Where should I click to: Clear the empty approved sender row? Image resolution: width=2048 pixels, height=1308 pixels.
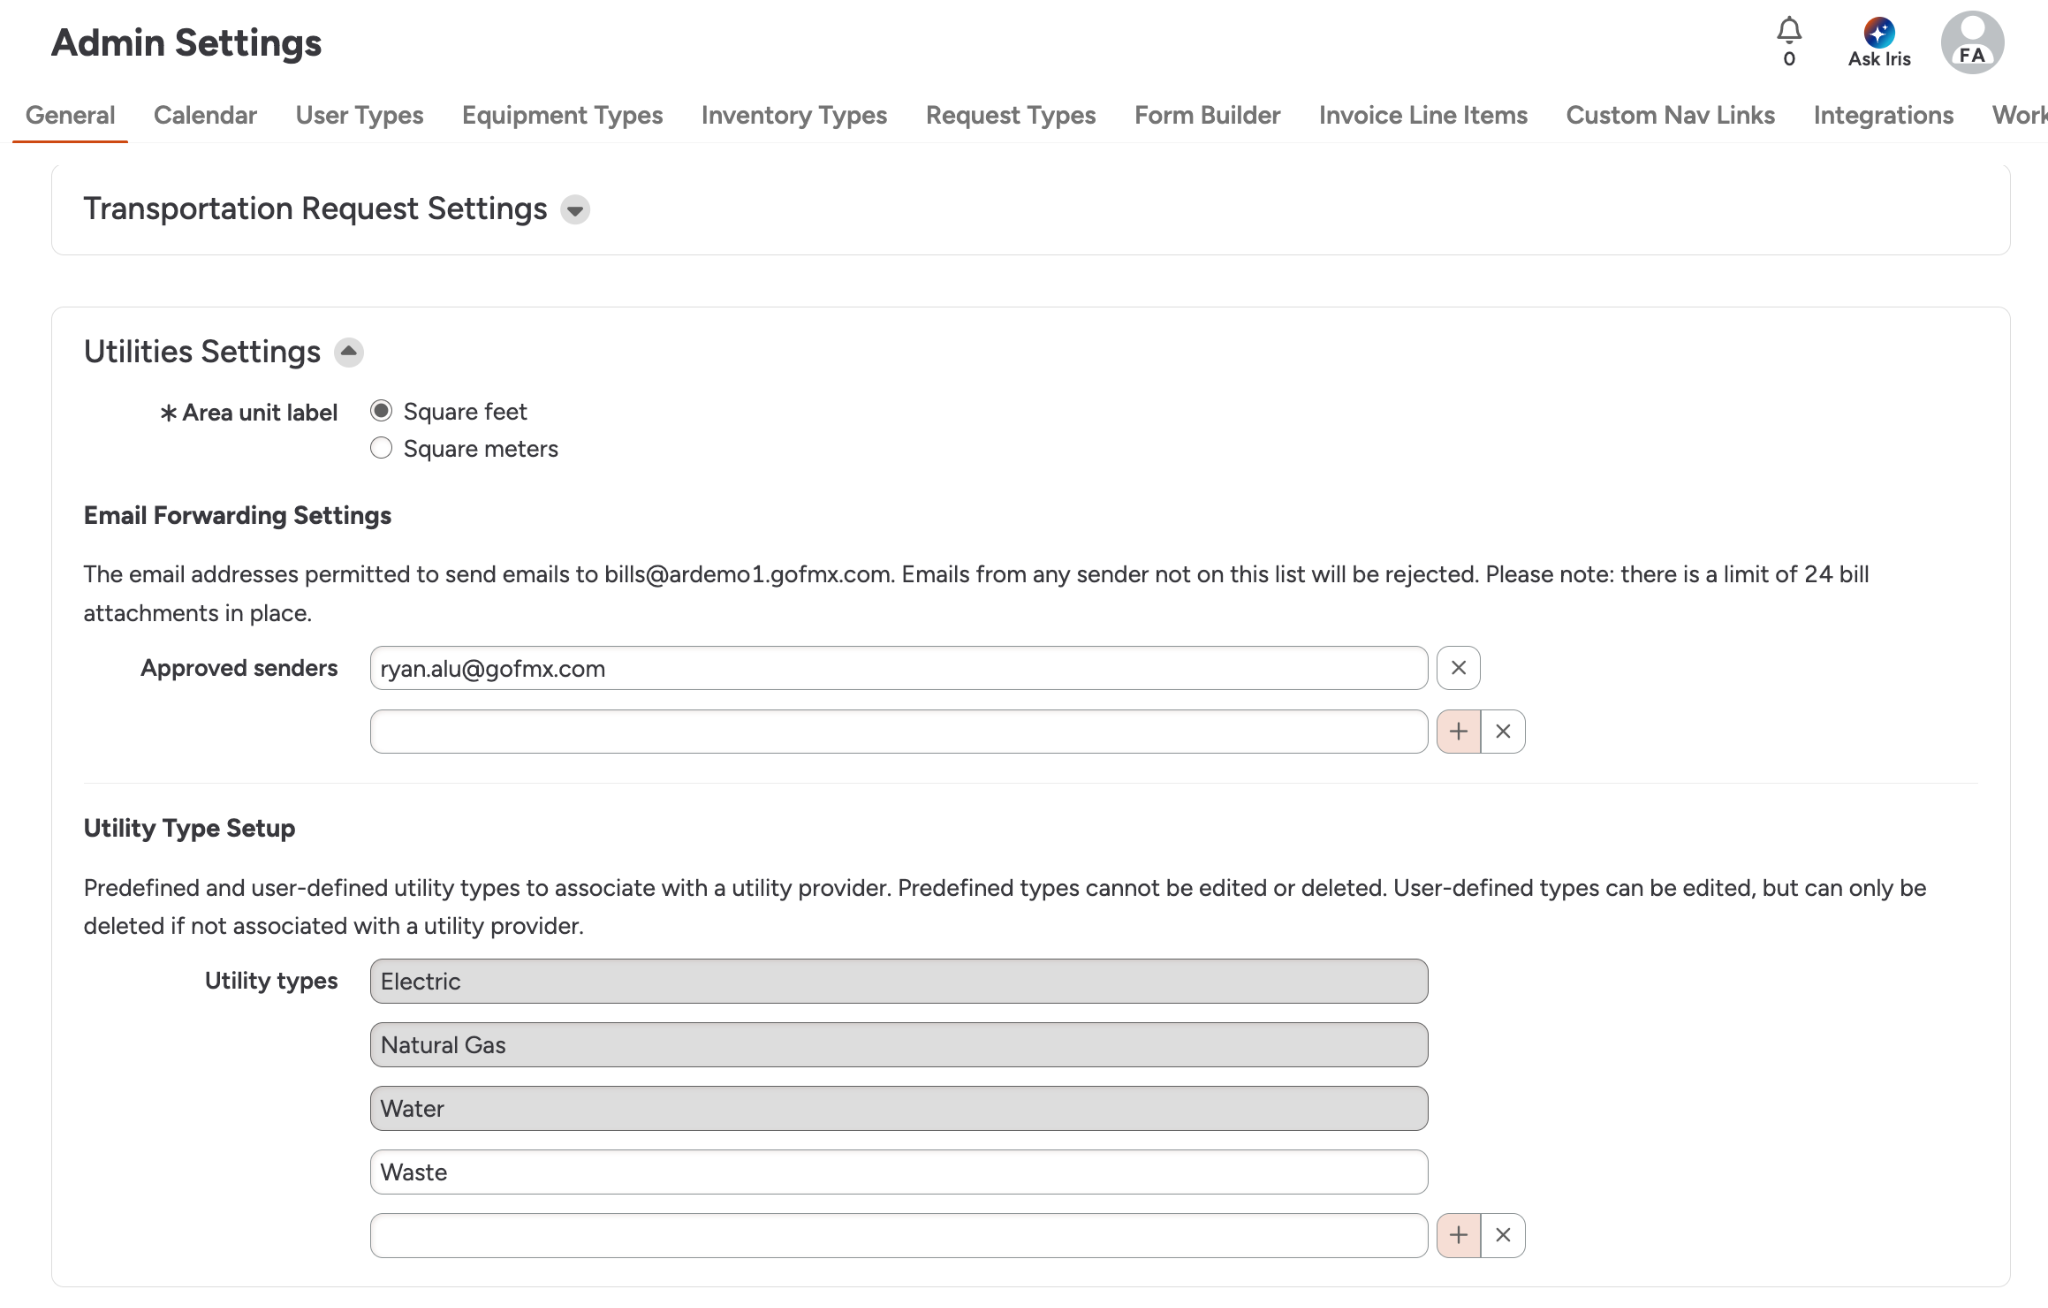click(1502, 732)
